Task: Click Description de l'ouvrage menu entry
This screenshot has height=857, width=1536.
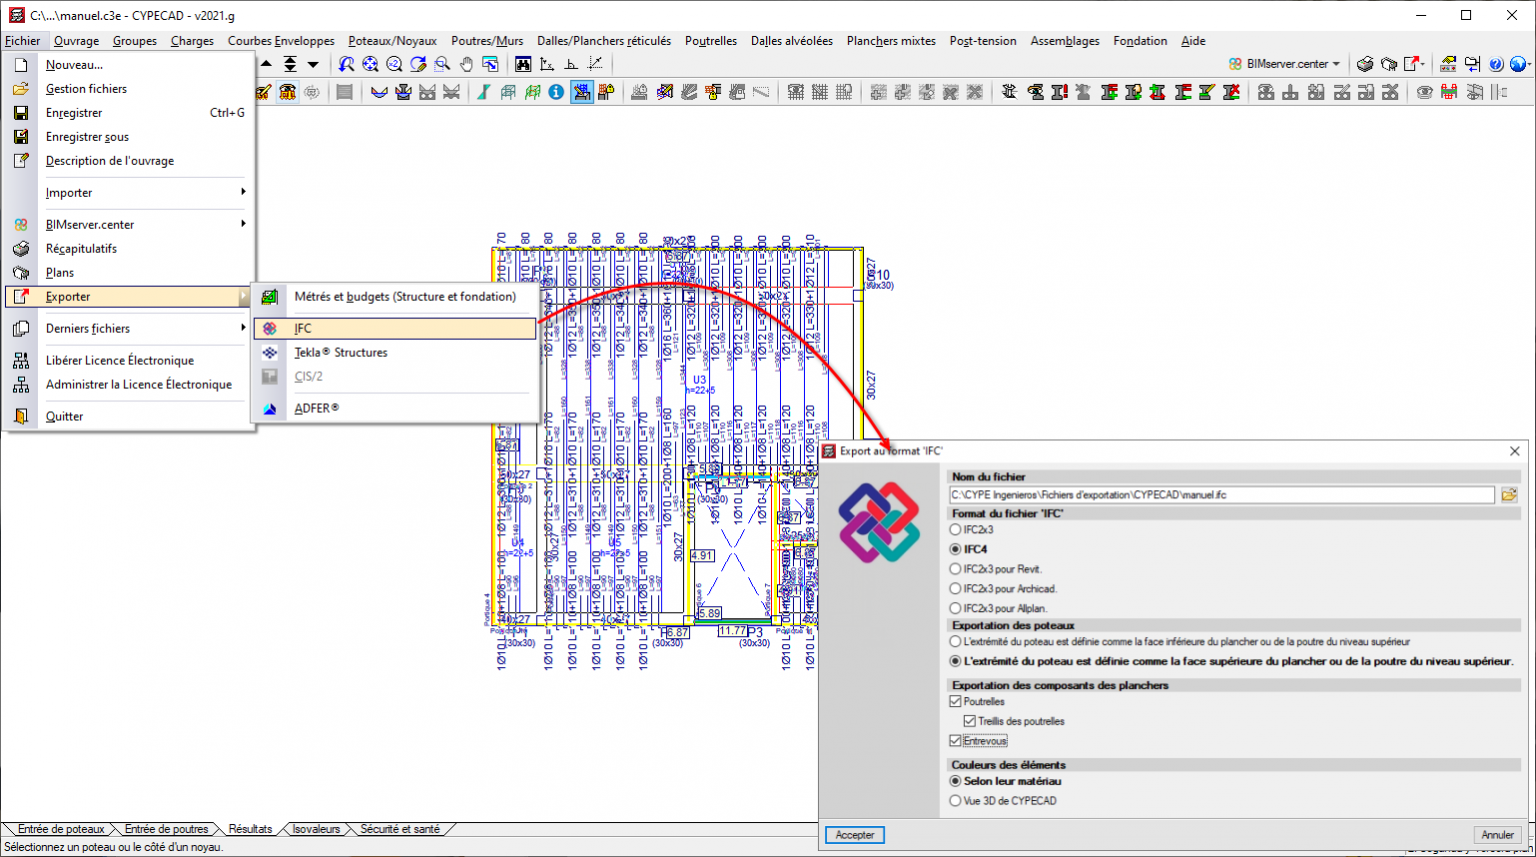Action: click(128, 161)
